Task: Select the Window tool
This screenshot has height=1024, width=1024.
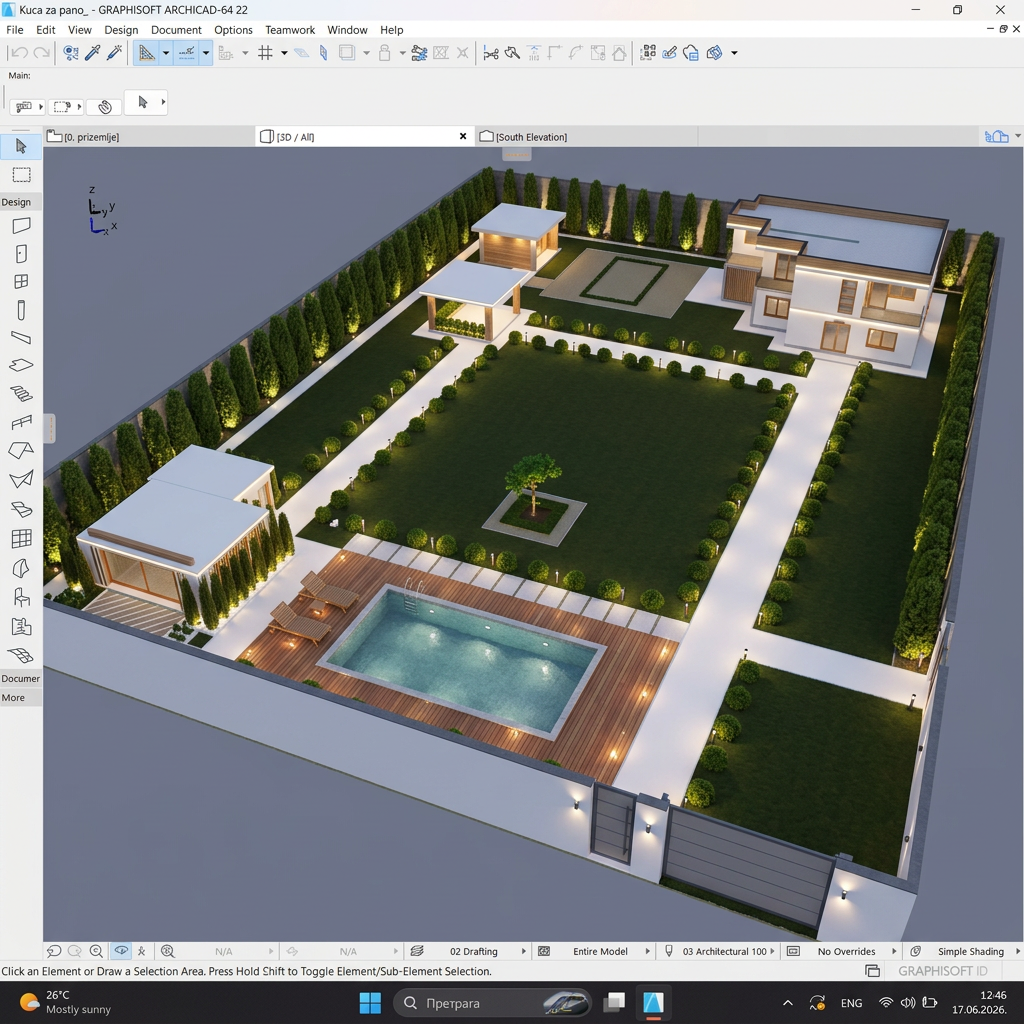Action: (21, 281)
